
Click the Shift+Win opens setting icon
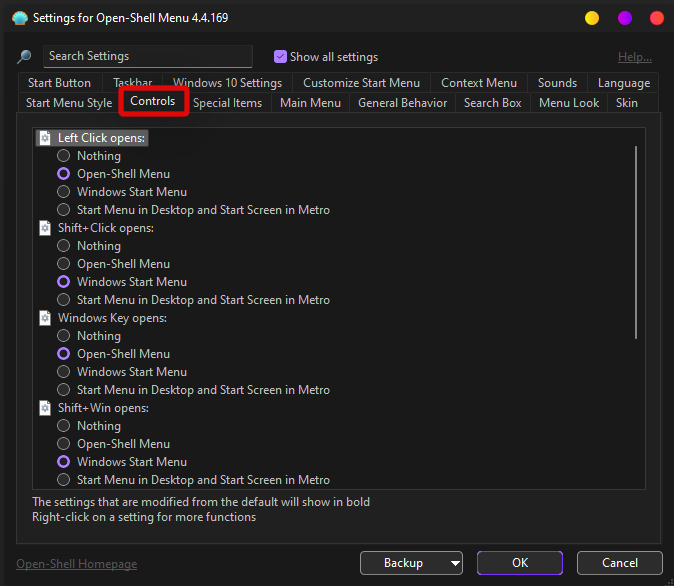pos(45,408)
